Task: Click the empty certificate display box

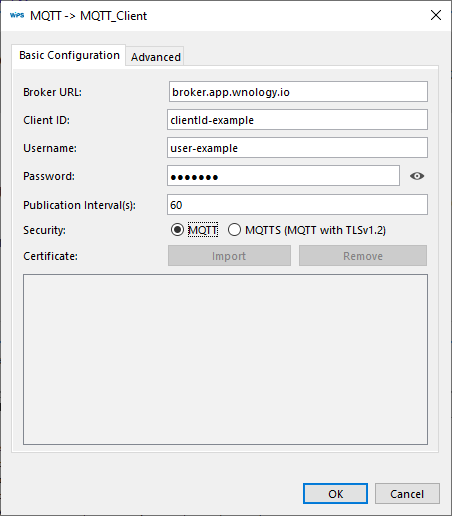Action: pyautogui.click(x=225, y=359)
